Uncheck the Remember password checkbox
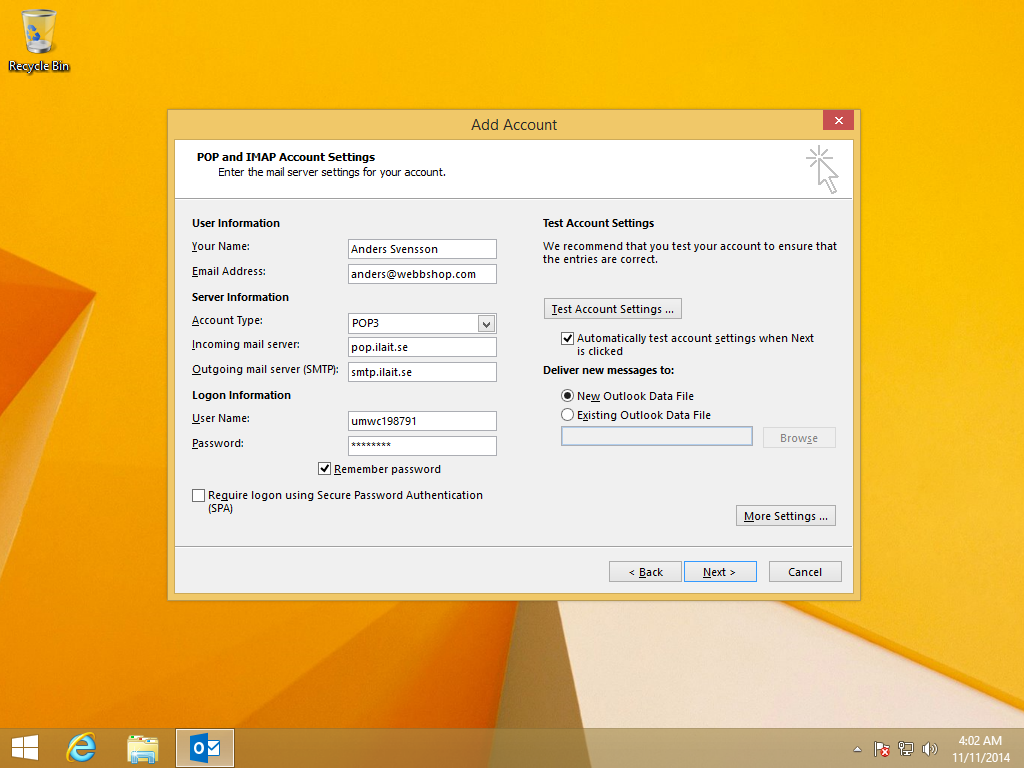Viewport: 1024px width, 768px height. click(325, 469)
